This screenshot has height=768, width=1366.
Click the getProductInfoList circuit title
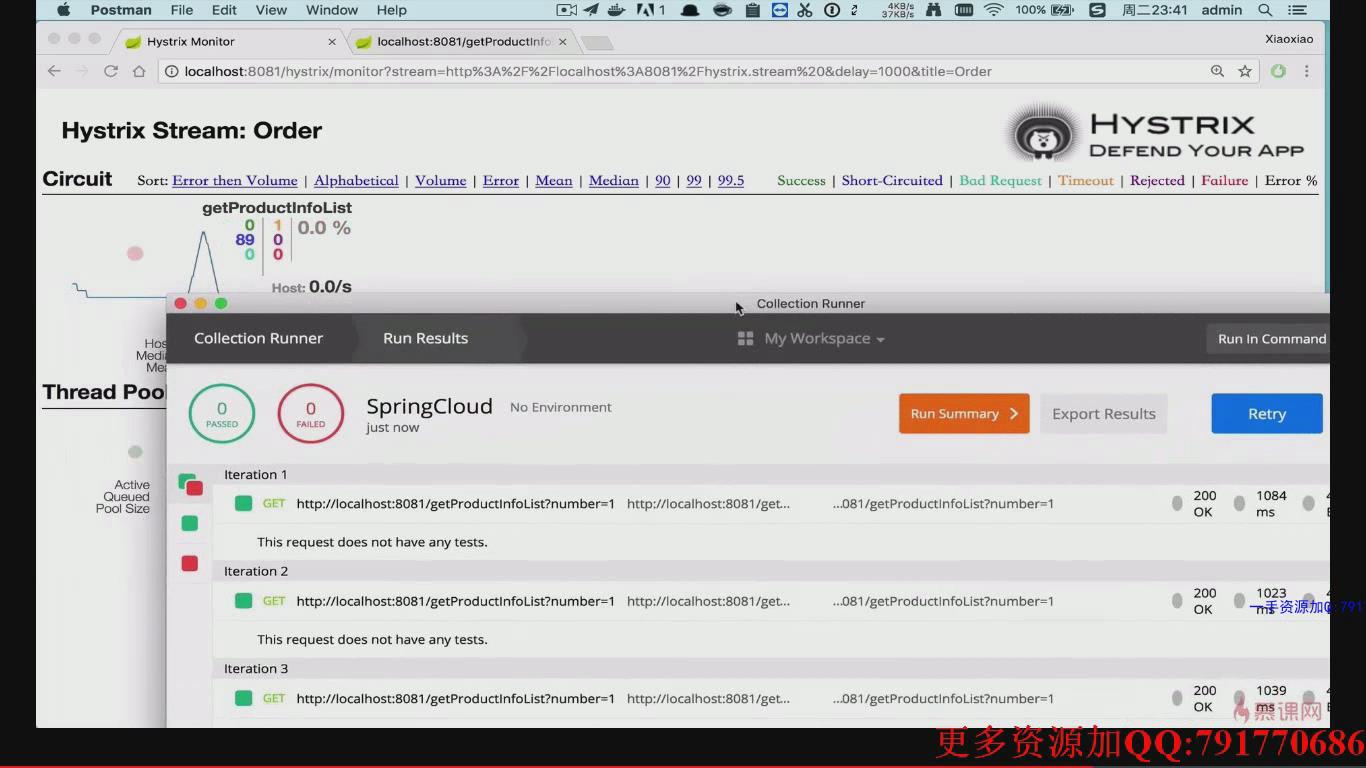pos(277,208)
